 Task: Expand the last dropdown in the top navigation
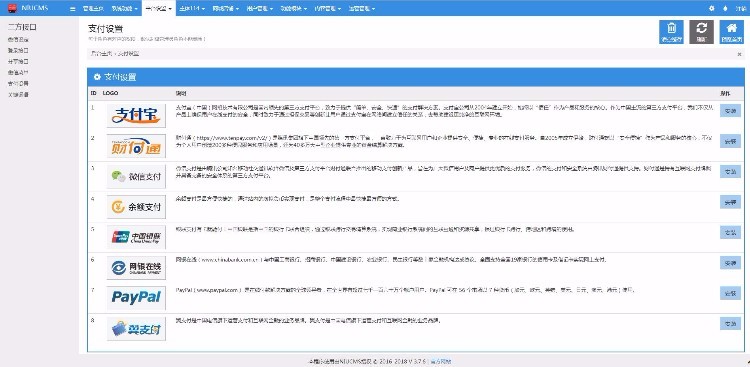pyautogui.click(x=361, y=9)
